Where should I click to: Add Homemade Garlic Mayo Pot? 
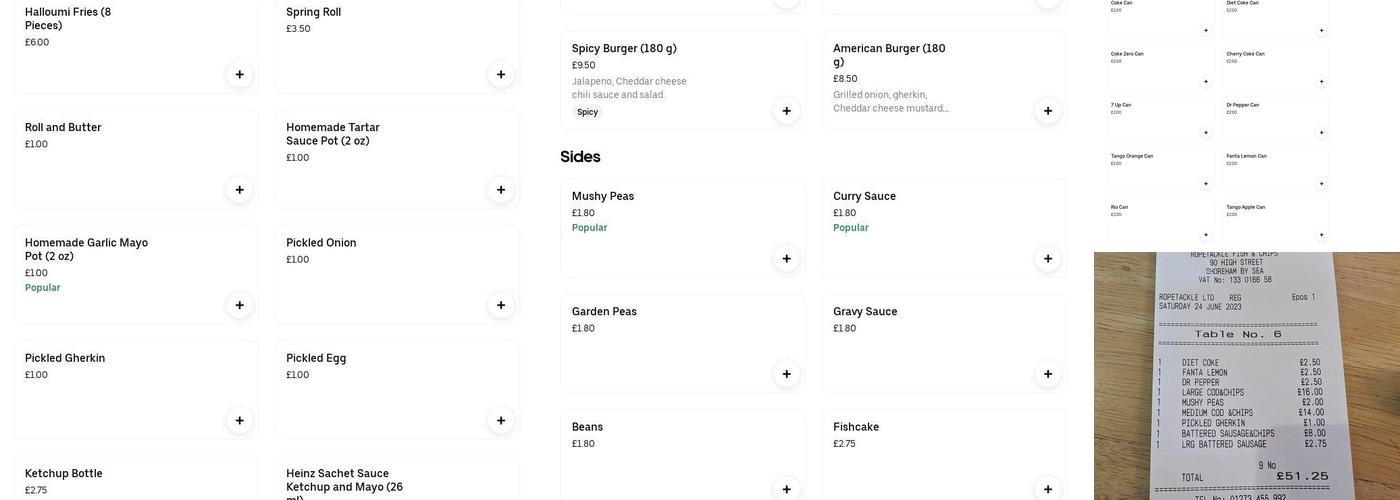point(239,305)
